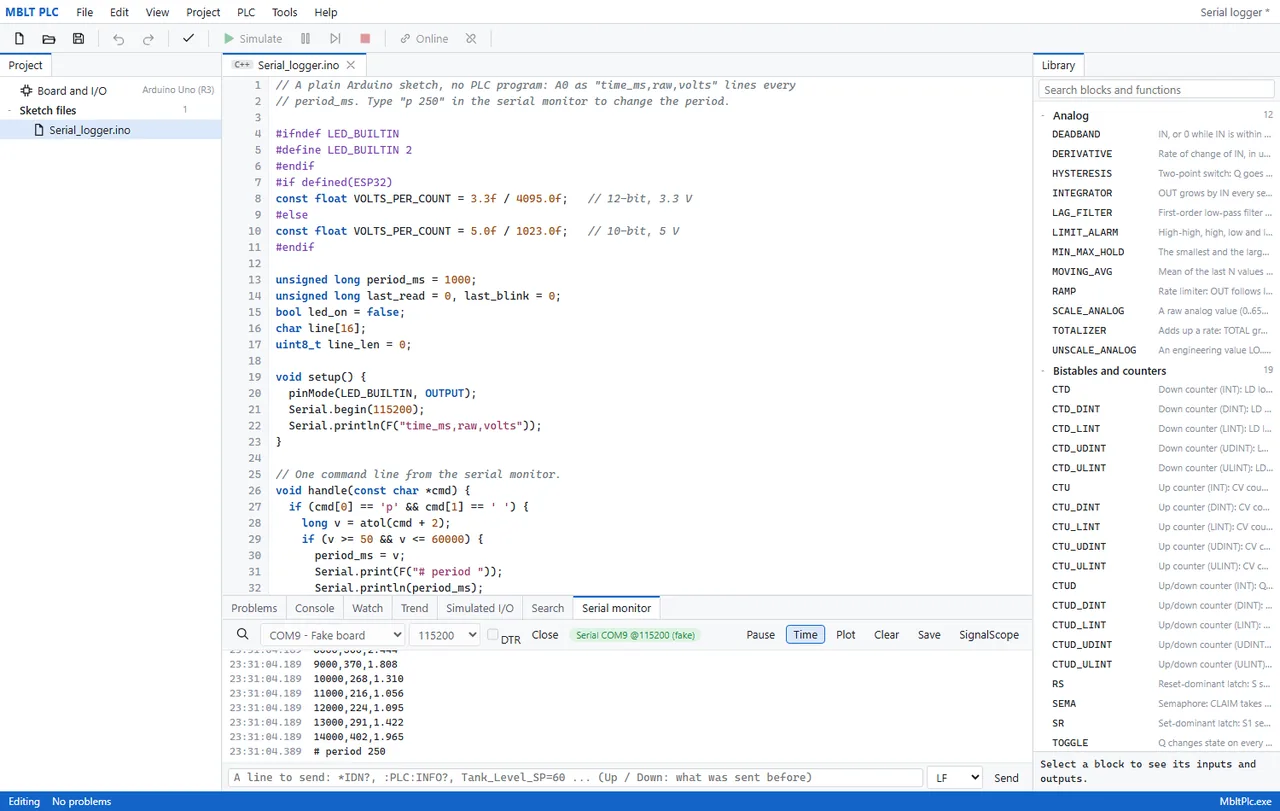This screenshot has width=1280, height=811.
Task: Stop simulation with red square icon
Action: click(365, 39)
